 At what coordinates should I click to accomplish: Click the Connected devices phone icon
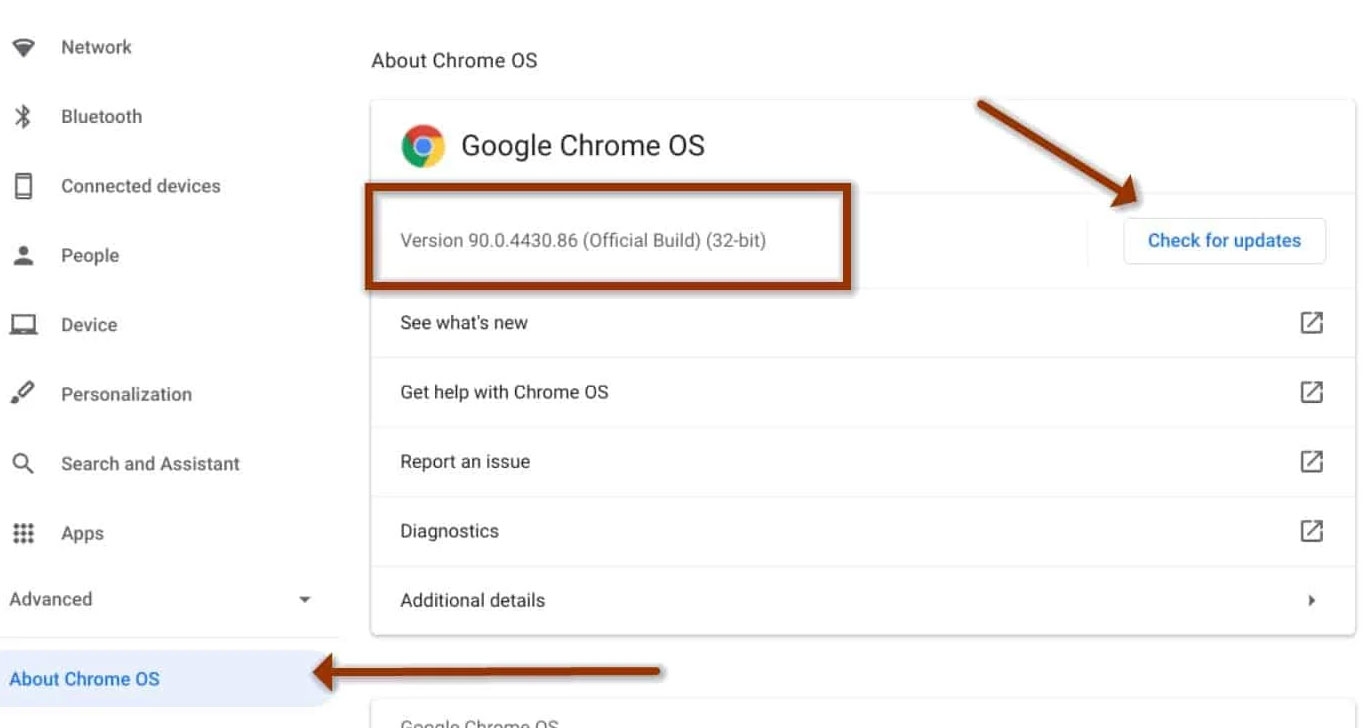point(23,186)
